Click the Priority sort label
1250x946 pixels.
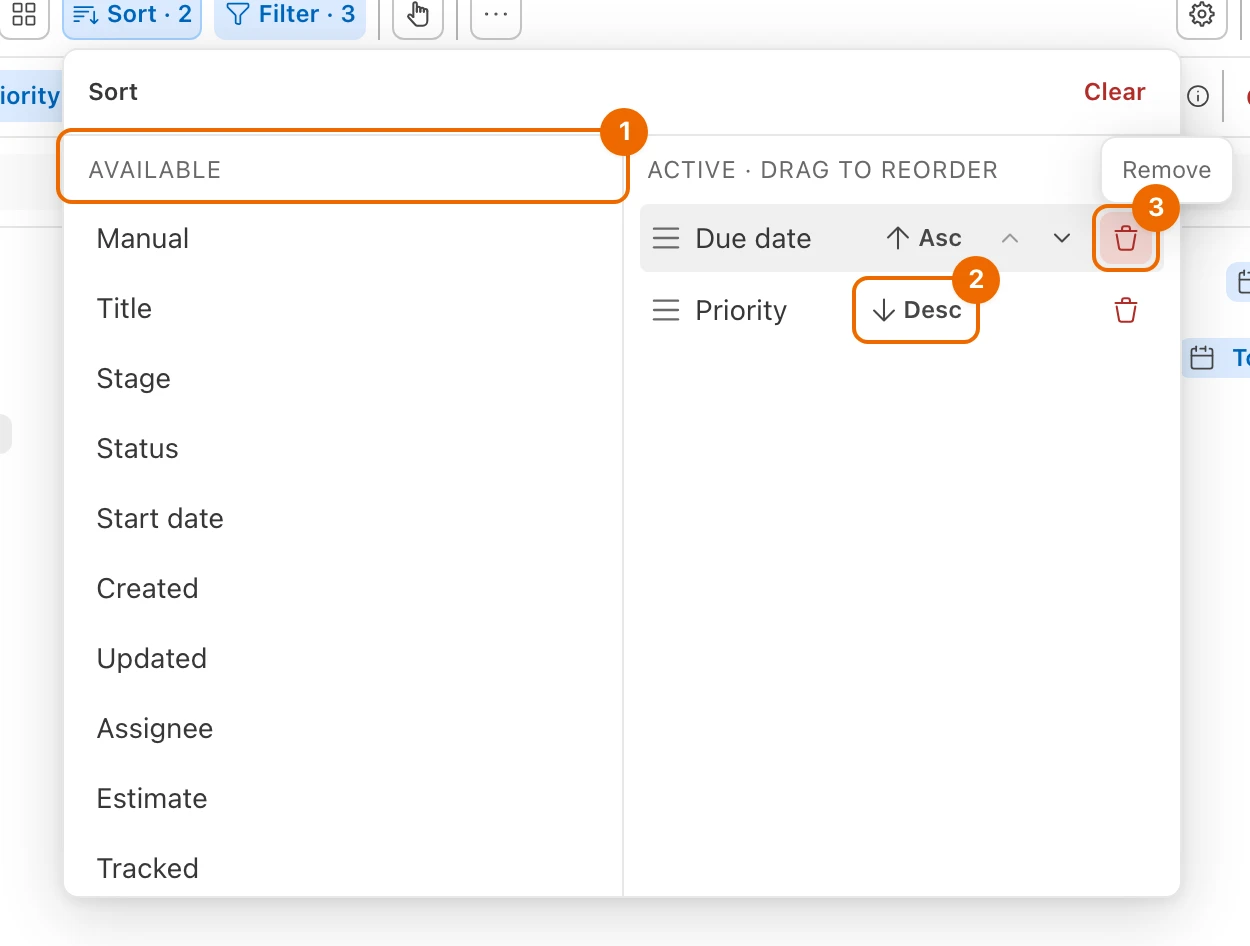click(x=741, y=311)
